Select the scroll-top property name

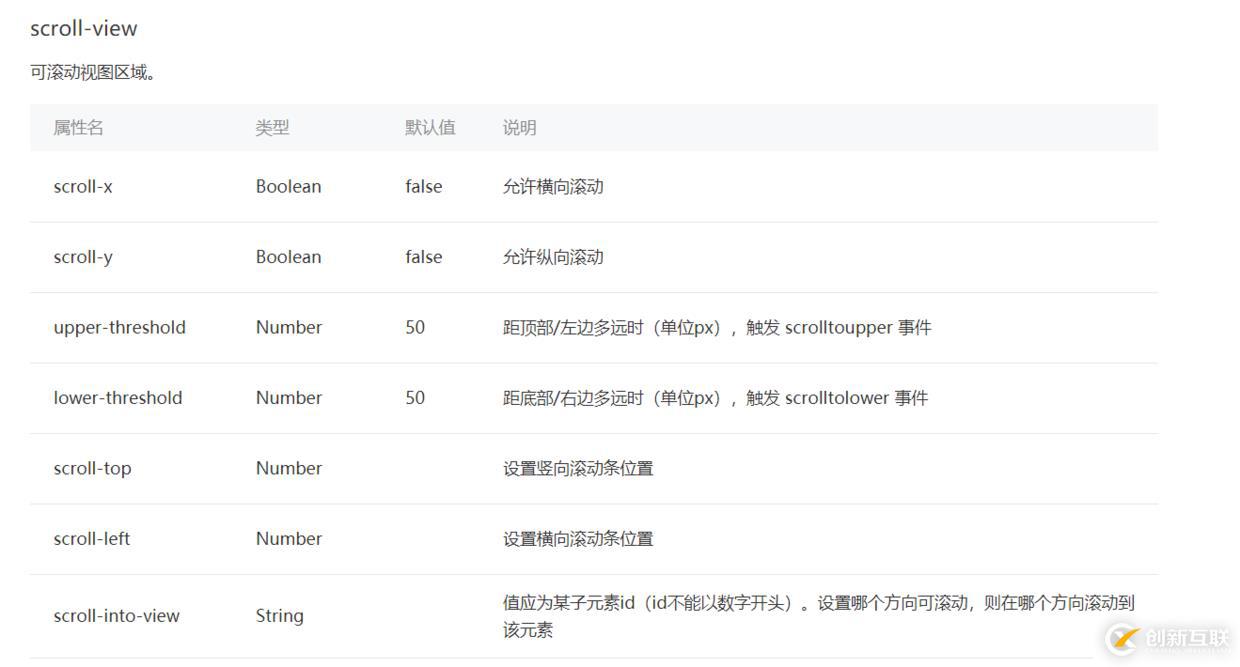click(x=92, y=468)
